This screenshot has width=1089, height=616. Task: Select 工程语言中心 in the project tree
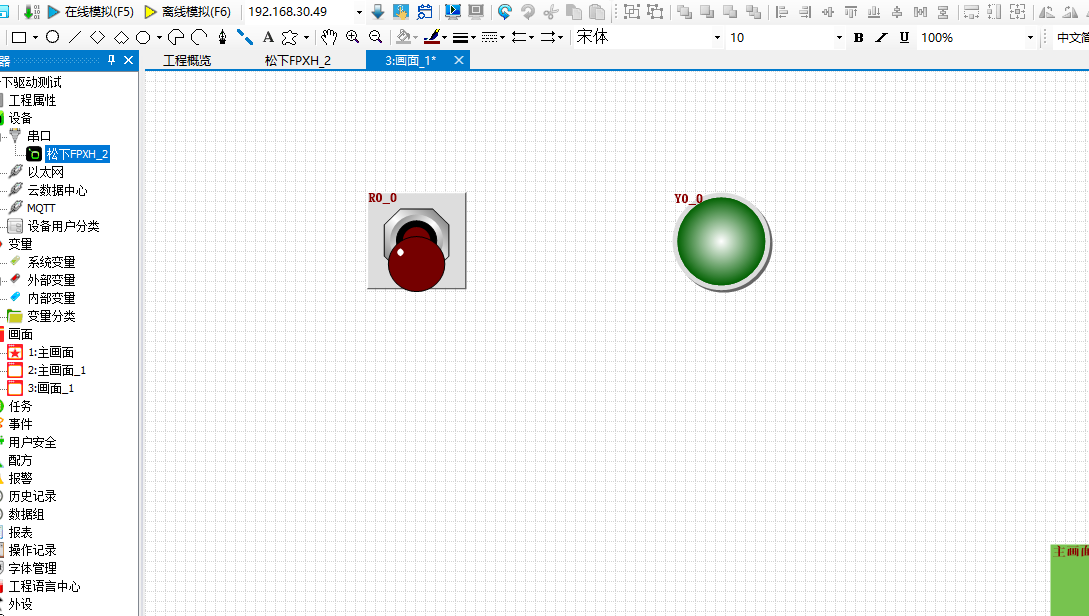click(x=44, y=587)
